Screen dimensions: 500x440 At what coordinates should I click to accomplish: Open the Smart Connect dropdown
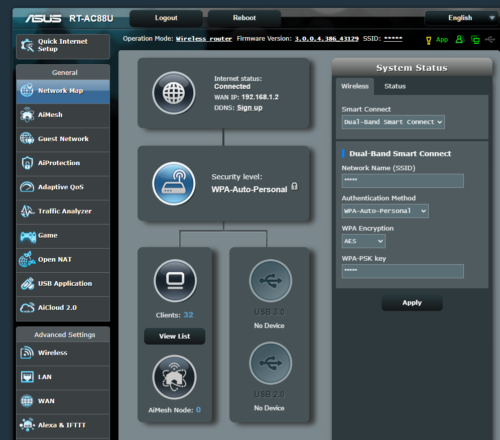[393, 122]
